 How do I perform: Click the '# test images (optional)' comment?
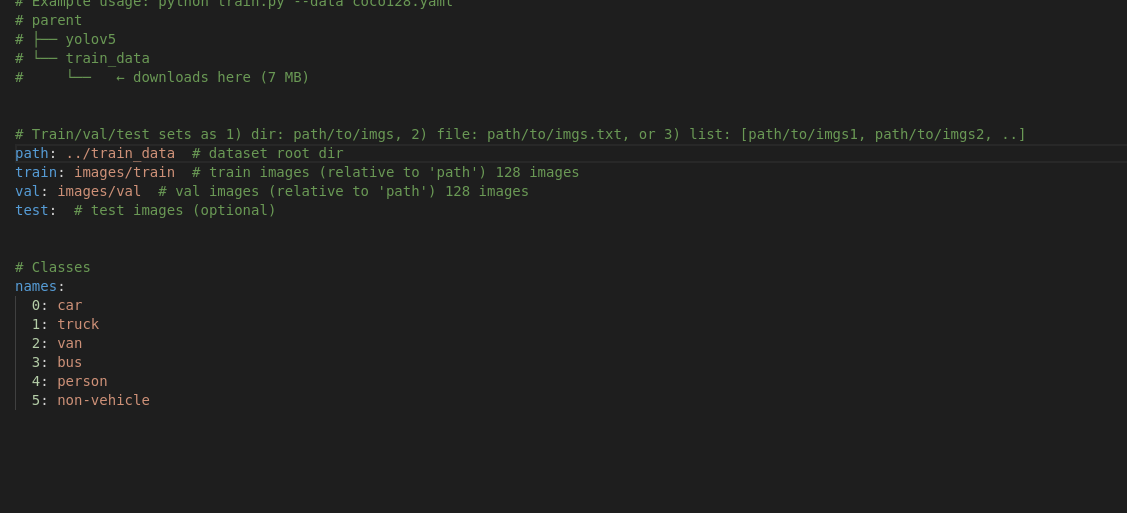coord(175,210)
